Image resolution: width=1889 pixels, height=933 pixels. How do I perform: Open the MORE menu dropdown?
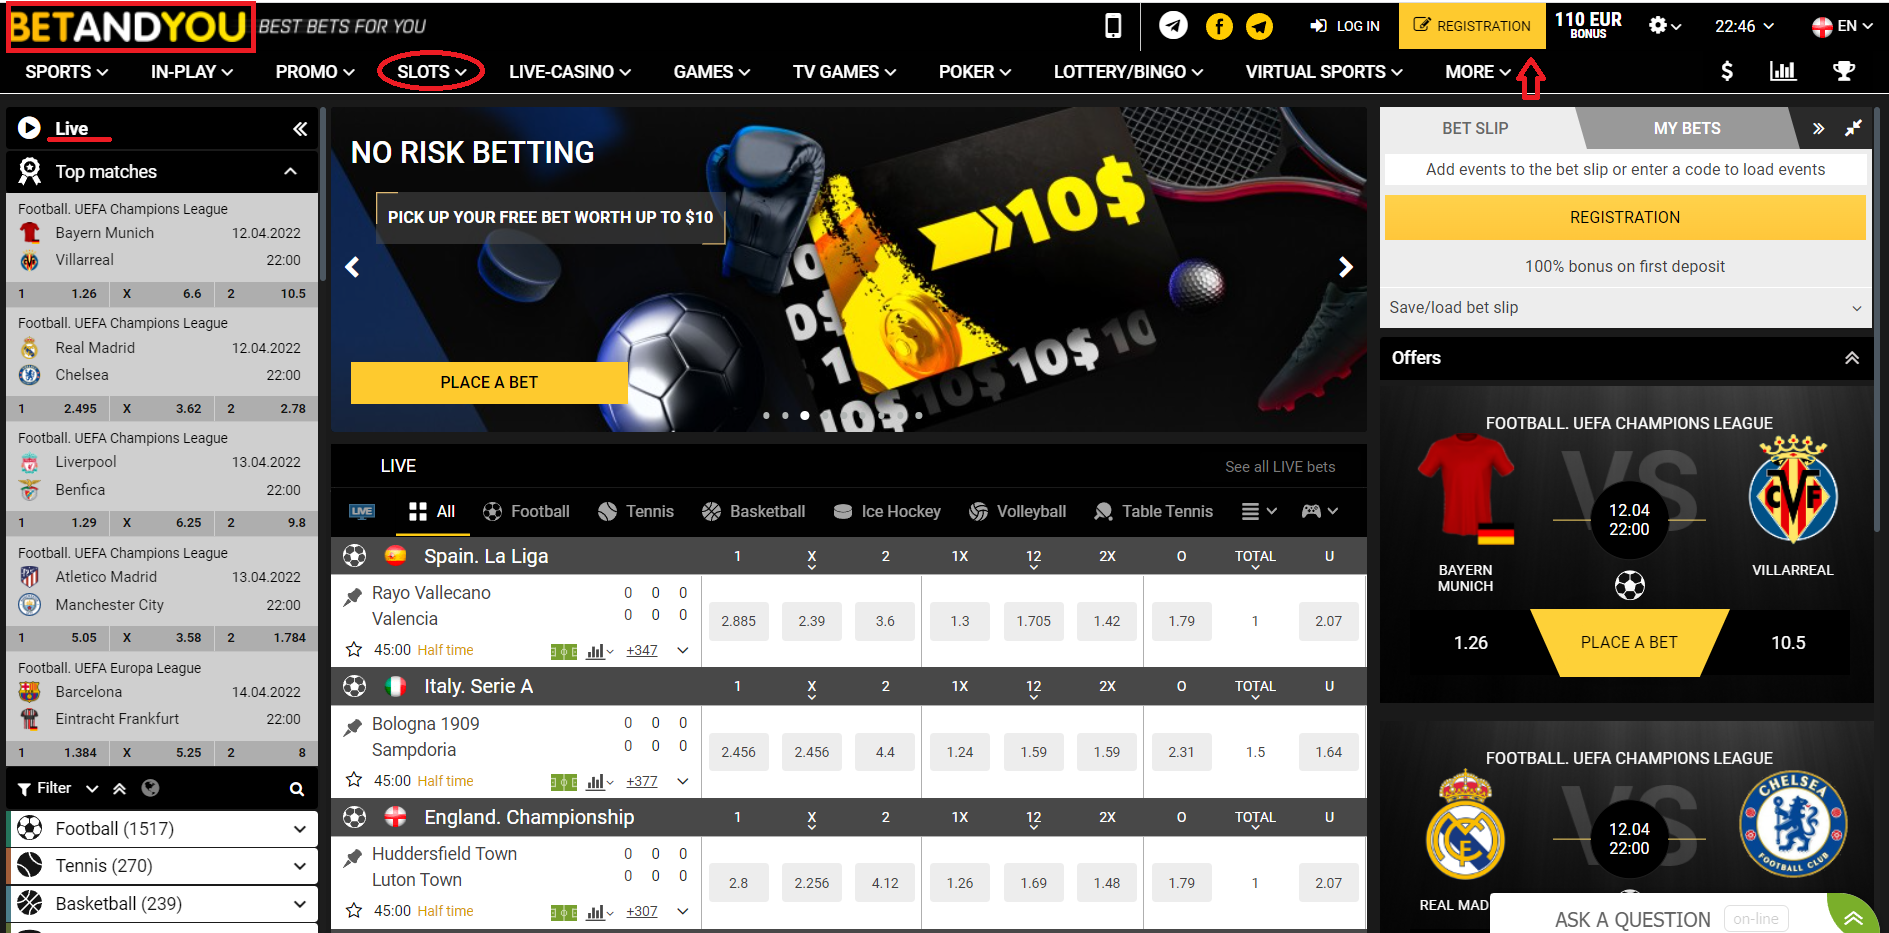1478,72
